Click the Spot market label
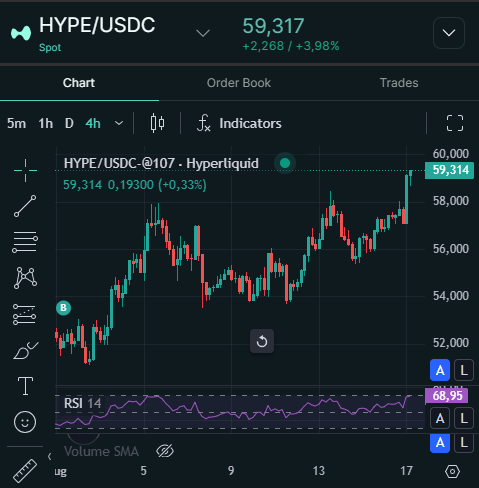This screenshot has height=488, width=479. click(50, 47)
